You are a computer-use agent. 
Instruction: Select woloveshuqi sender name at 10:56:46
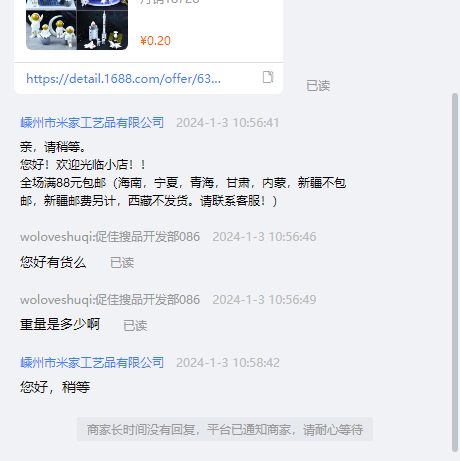[x=110, y=237]
